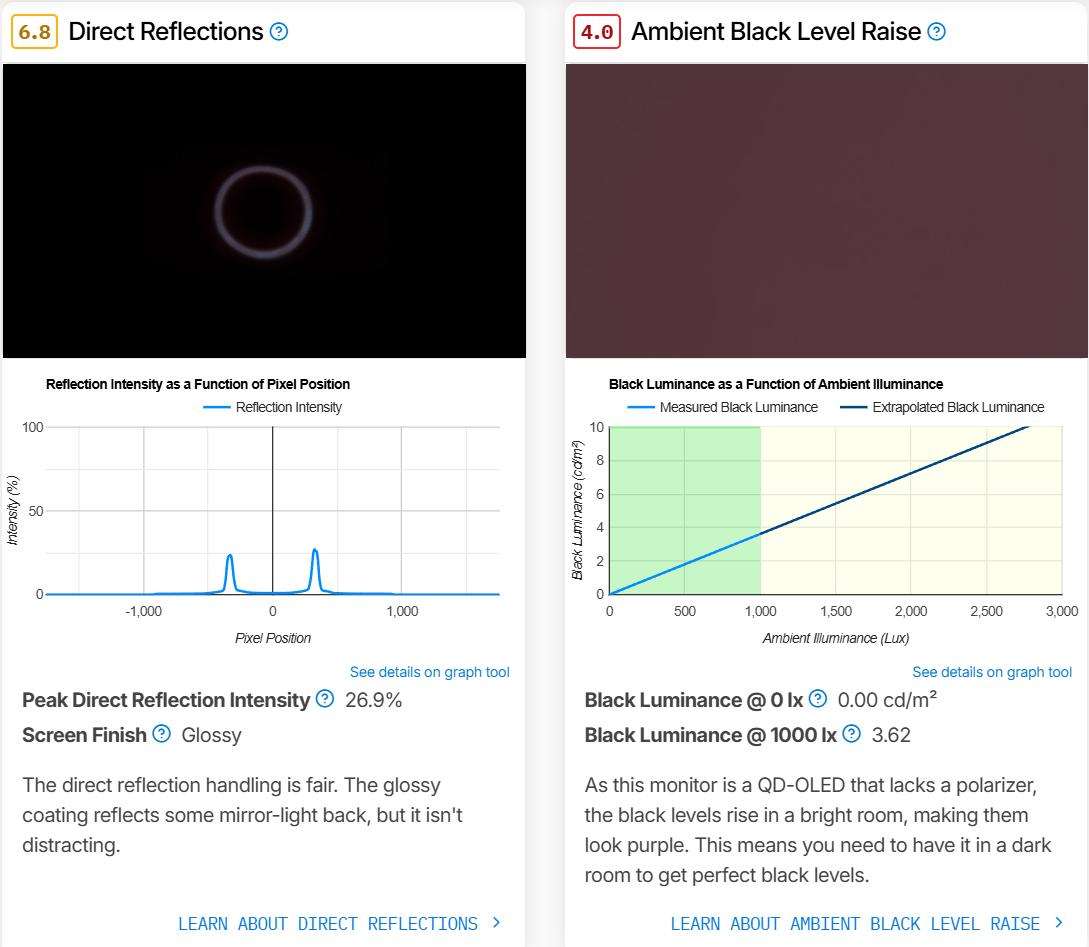Viewport: 1089px width, 947px height.
Task: Click the direct reflection ring photo
Action: click(264, 211)
